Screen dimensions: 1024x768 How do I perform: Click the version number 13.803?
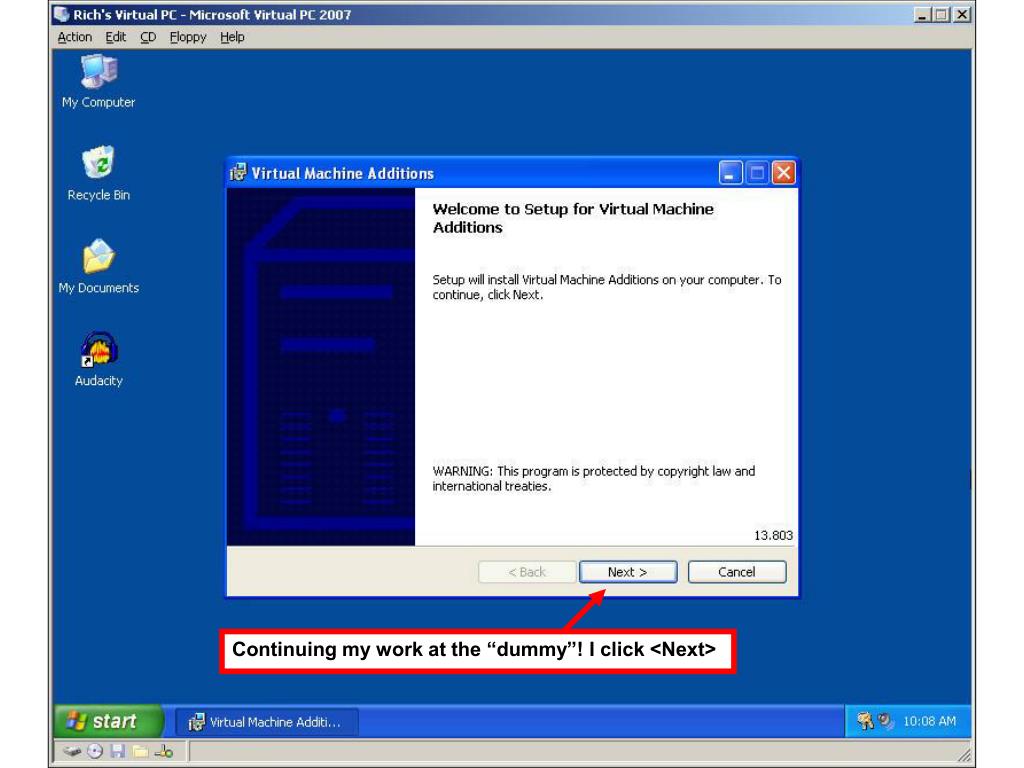pyautogui.click(x=773, y=536)
